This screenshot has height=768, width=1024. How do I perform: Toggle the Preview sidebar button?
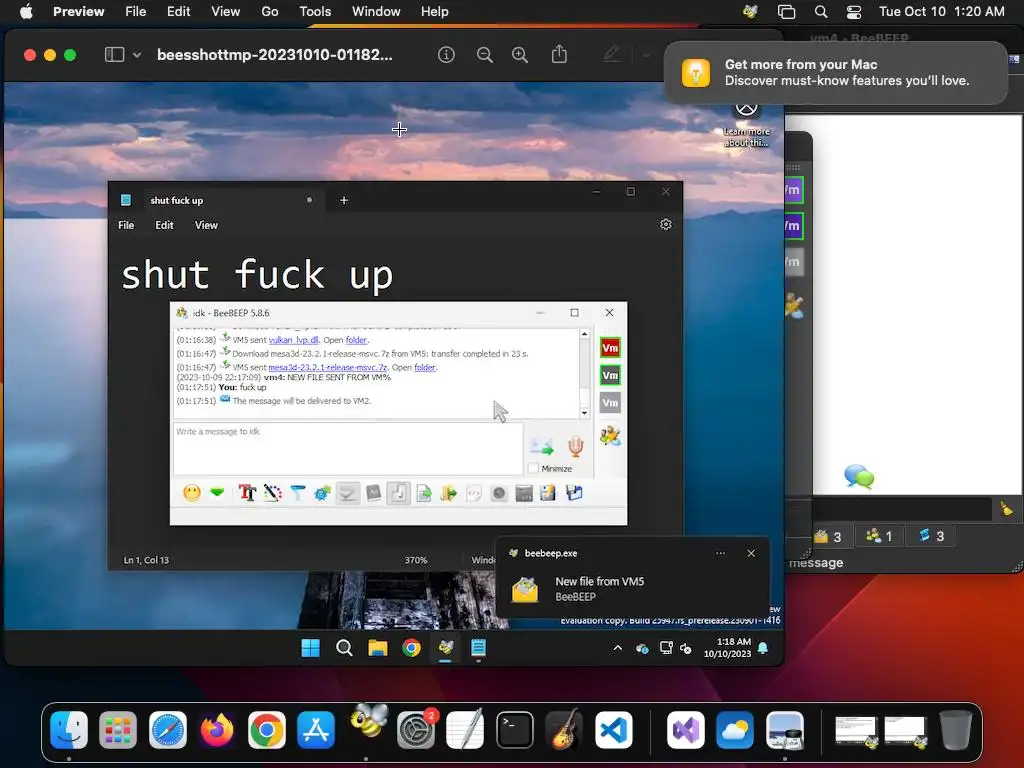click(x=114, y=55)
